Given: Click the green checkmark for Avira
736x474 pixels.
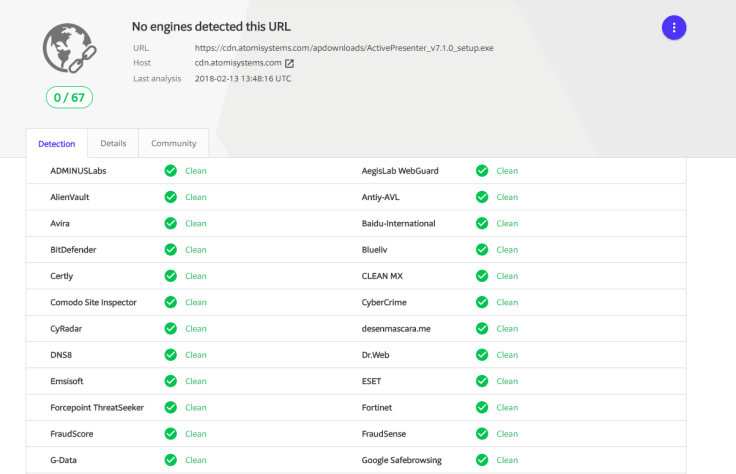Looking at the screenshot, I should (x=171, y=223).
